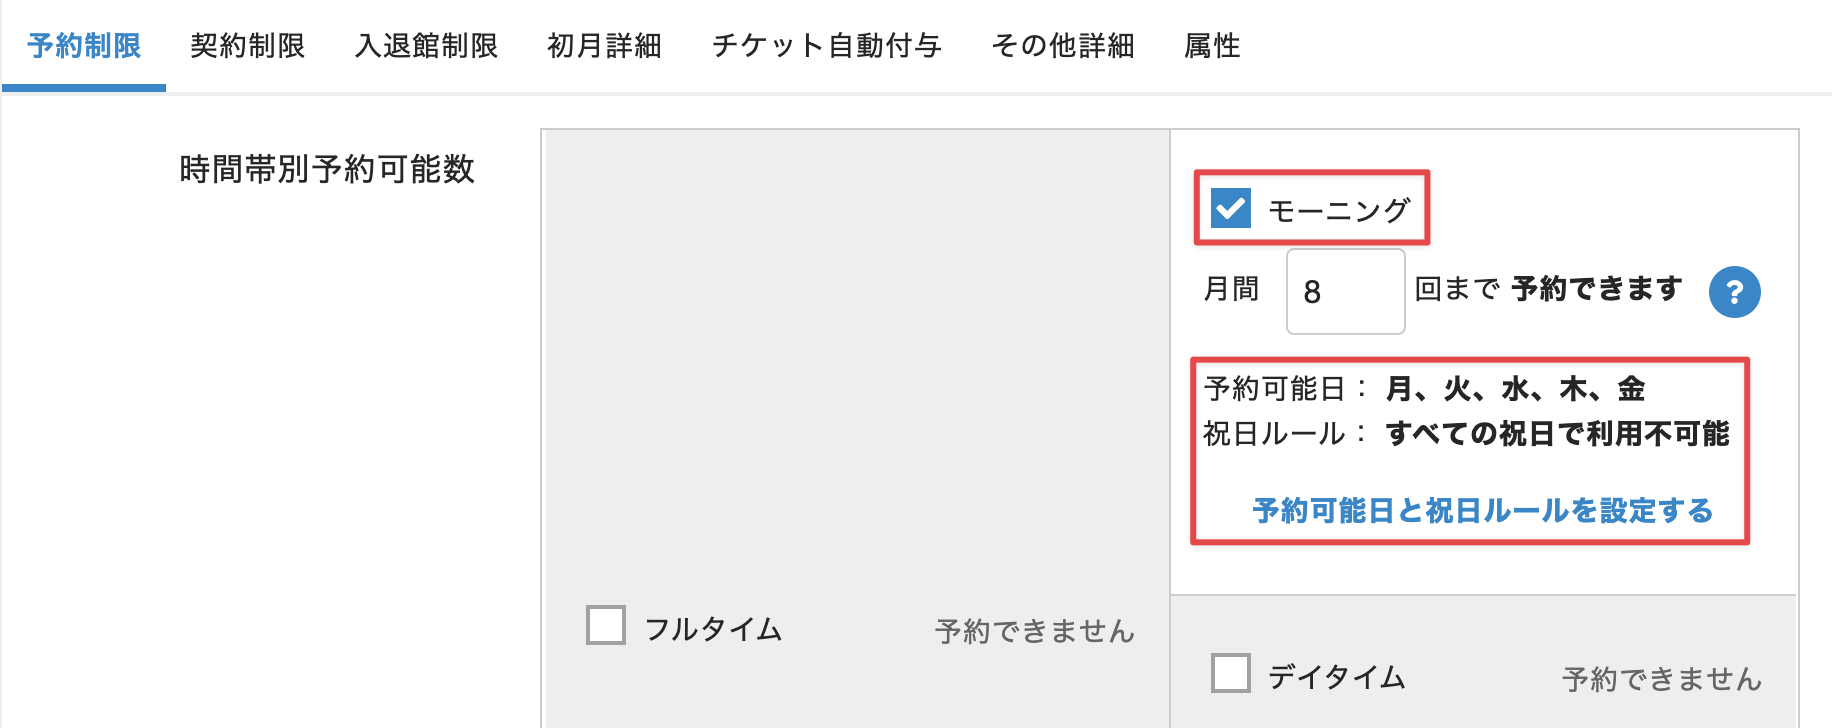1832x728 pixels.
Task: Select the 初月詳細 tab
Action: click(x=604, y=46)
